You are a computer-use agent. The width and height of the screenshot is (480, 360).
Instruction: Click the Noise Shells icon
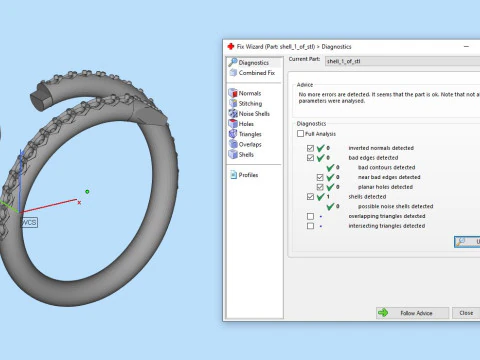(x=233, y=113)
